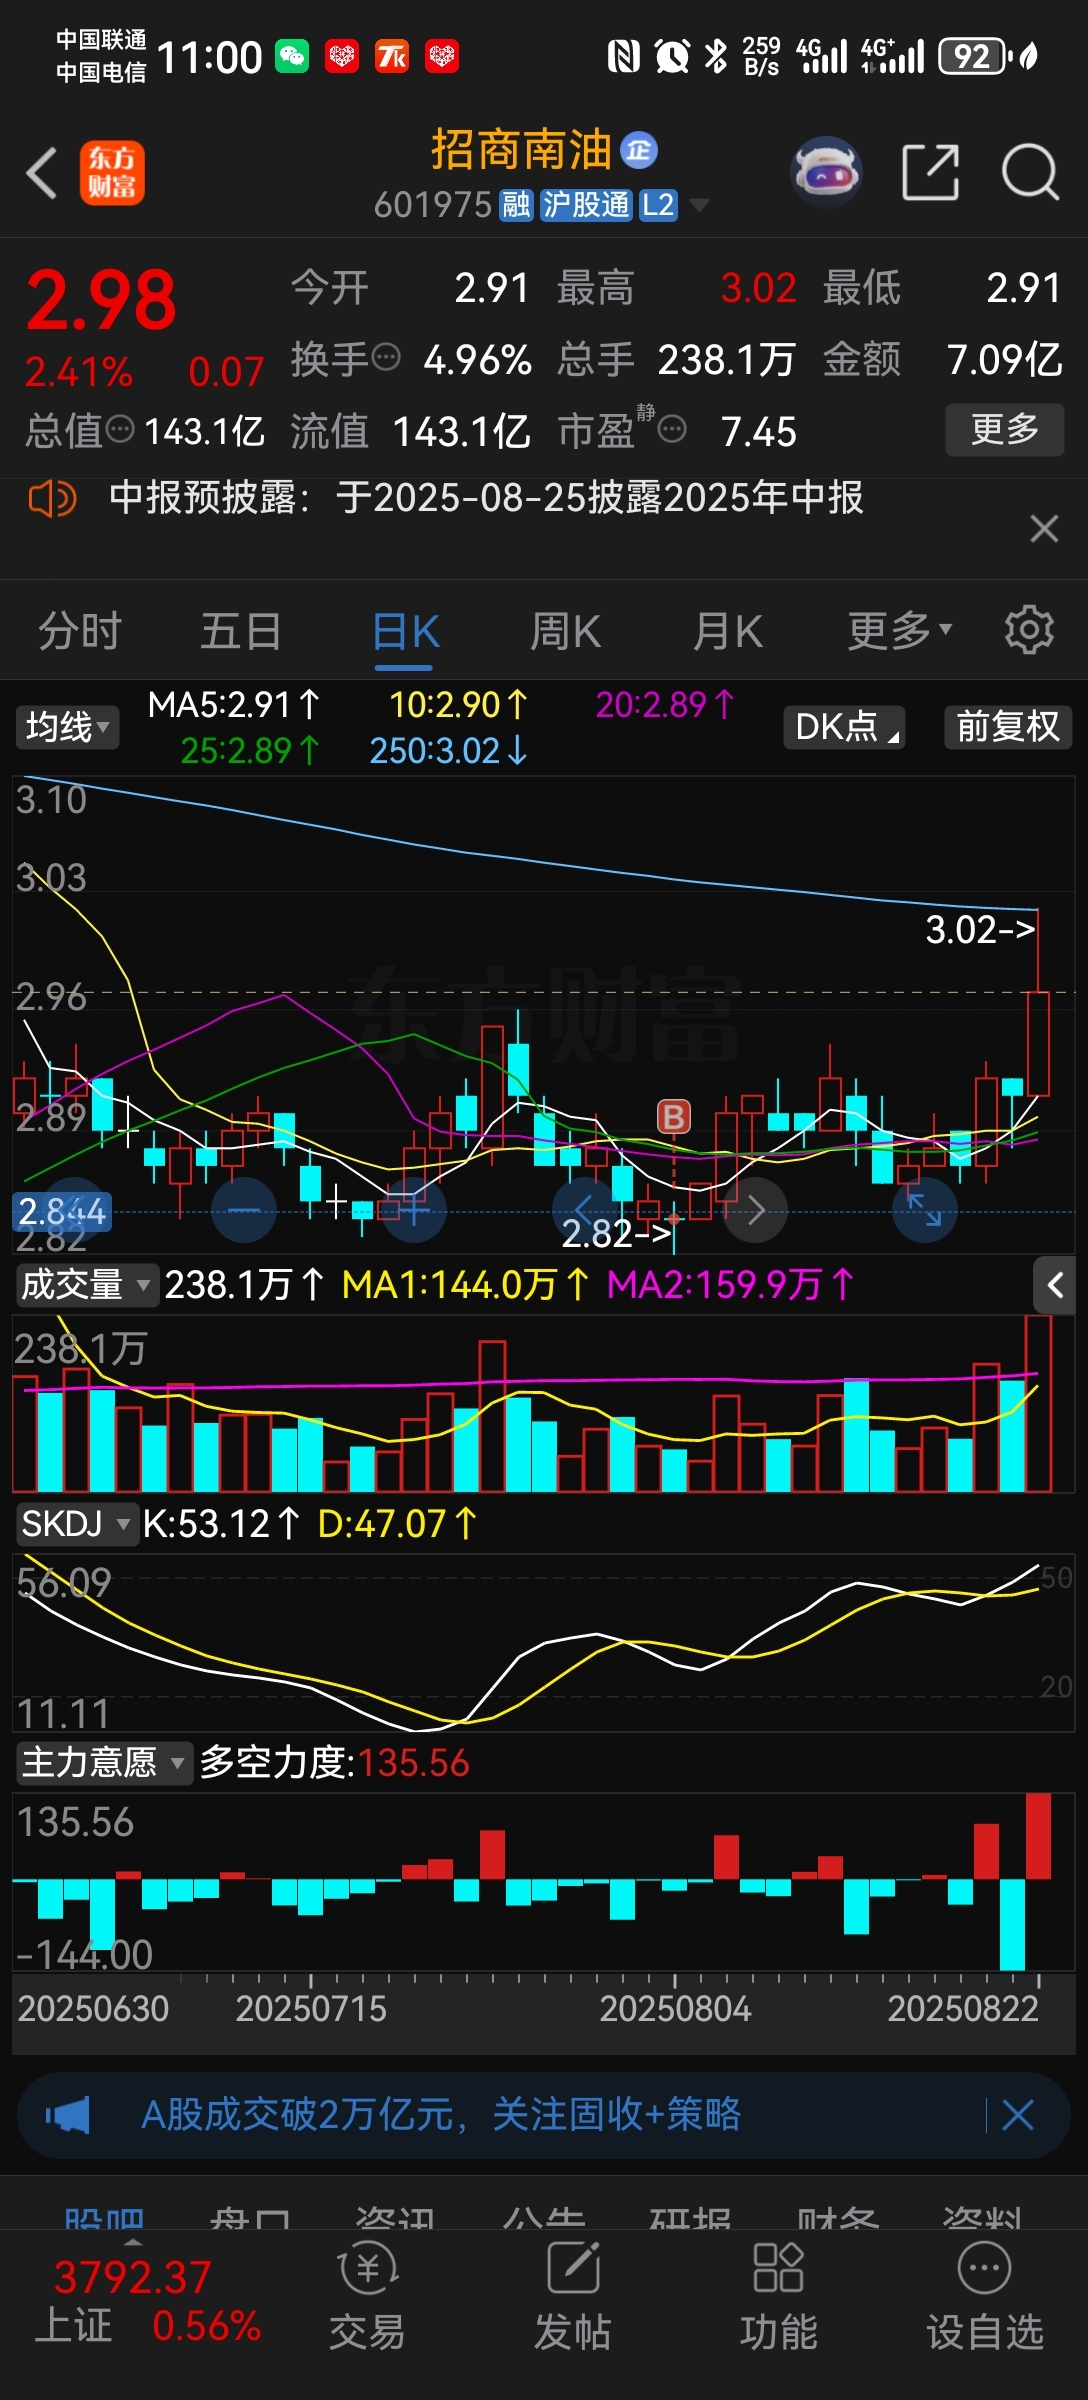
Task: Open the 功能 functions button
Action: (x=778, y=2297)
